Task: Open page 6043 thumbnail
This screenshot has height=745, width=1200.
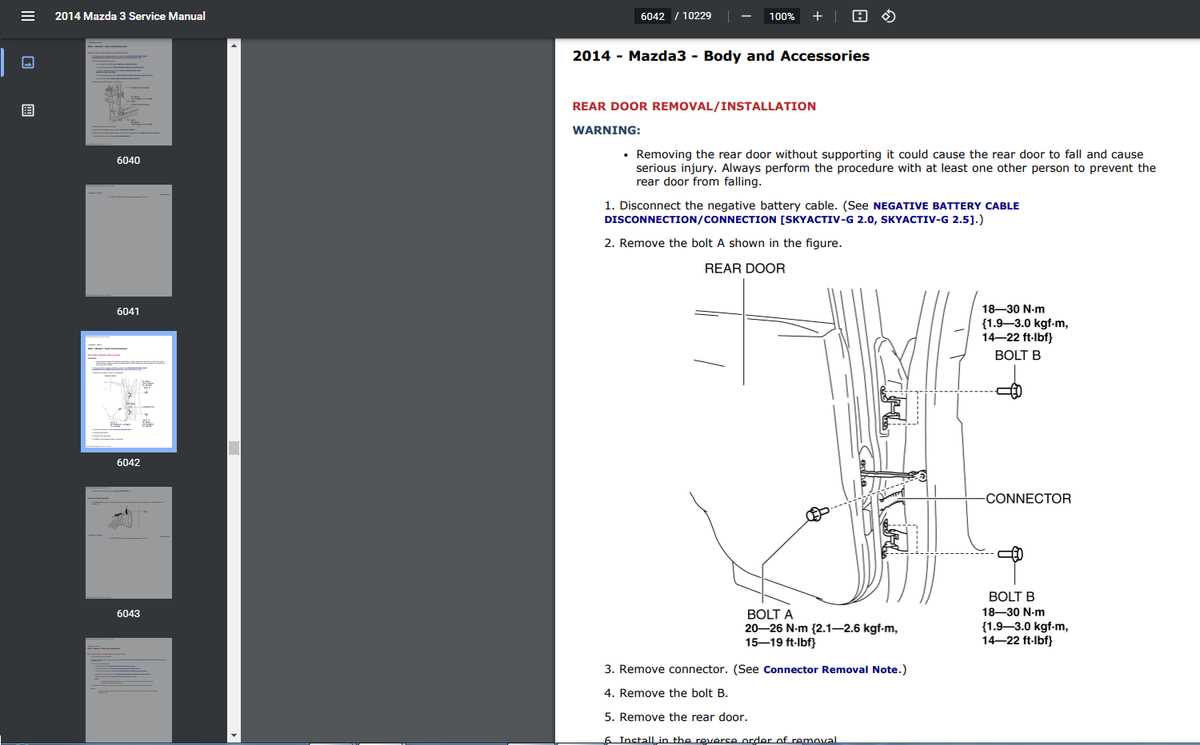Action: click(128, 543)
